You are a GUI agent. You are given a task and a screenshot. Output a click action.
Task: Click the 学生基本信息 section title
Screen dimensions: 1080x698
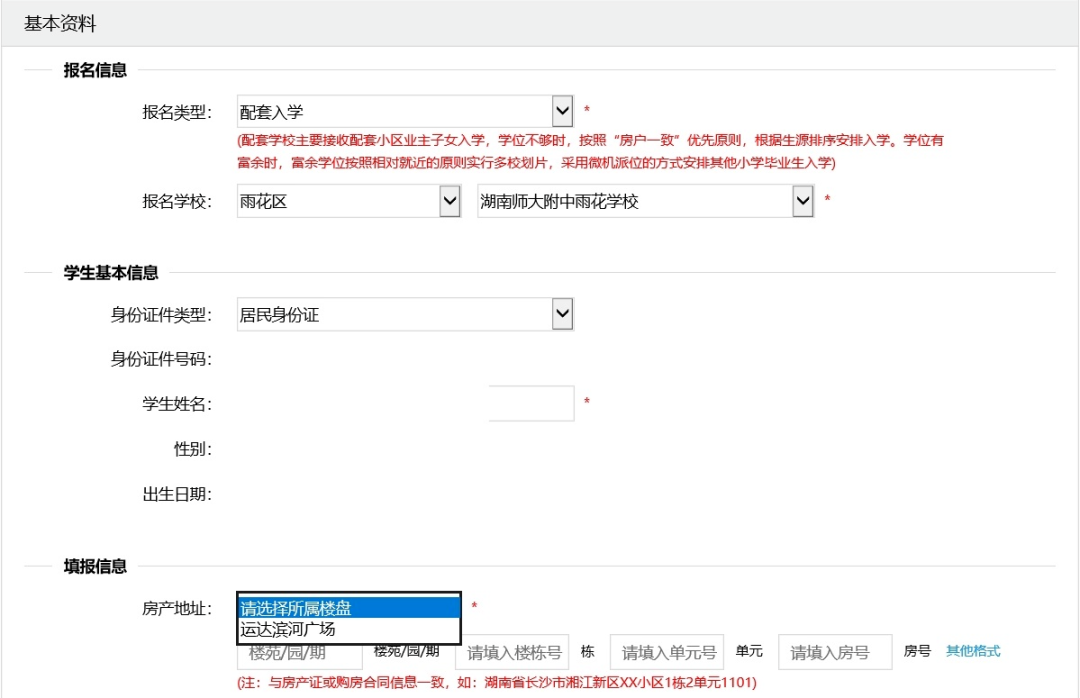pyautogui.click(x=111, y=273)
